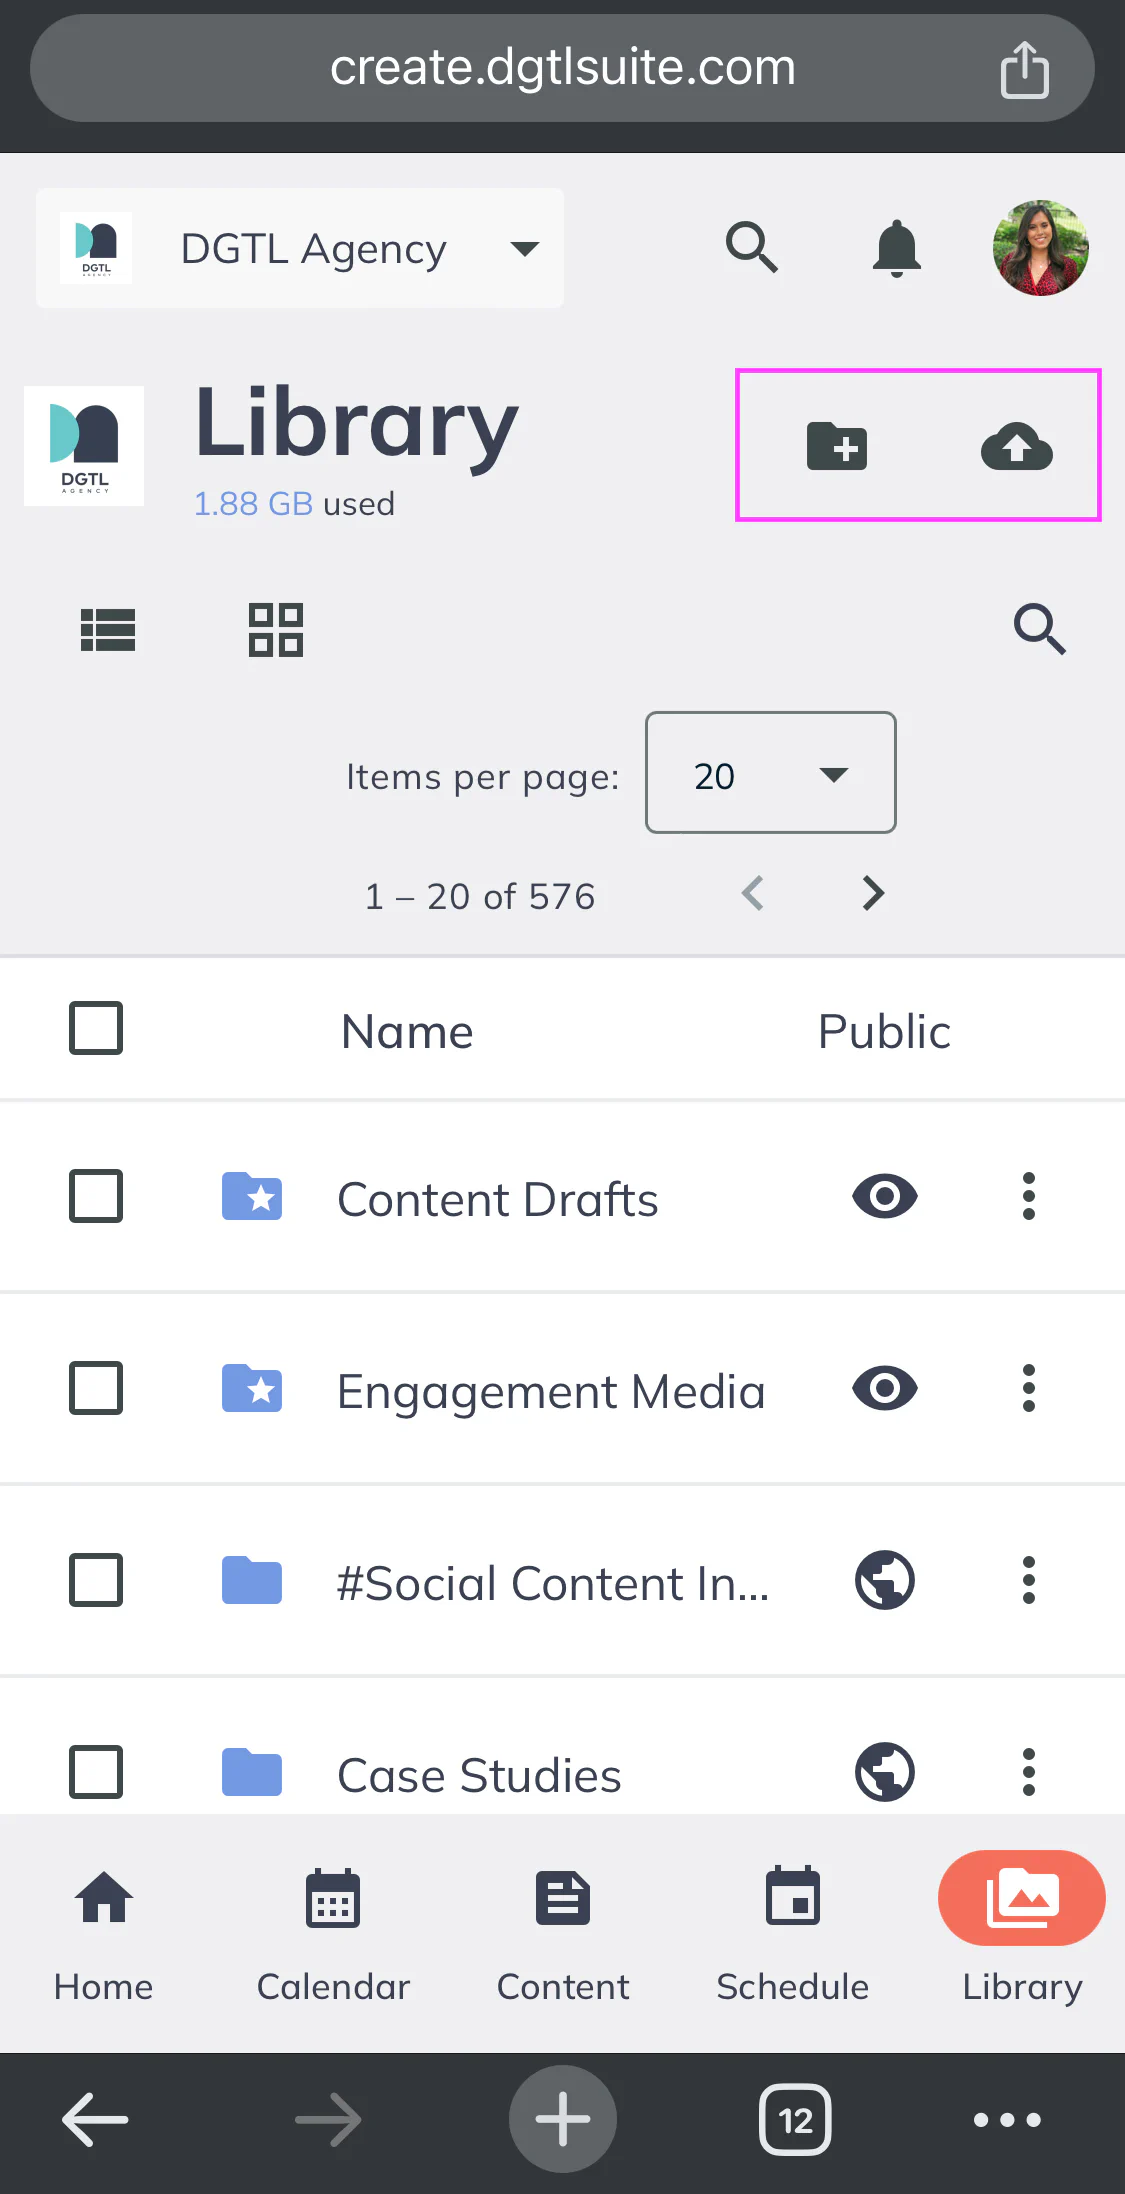
Task: Tap the browser share icon
Action: tap(1024, 69)
